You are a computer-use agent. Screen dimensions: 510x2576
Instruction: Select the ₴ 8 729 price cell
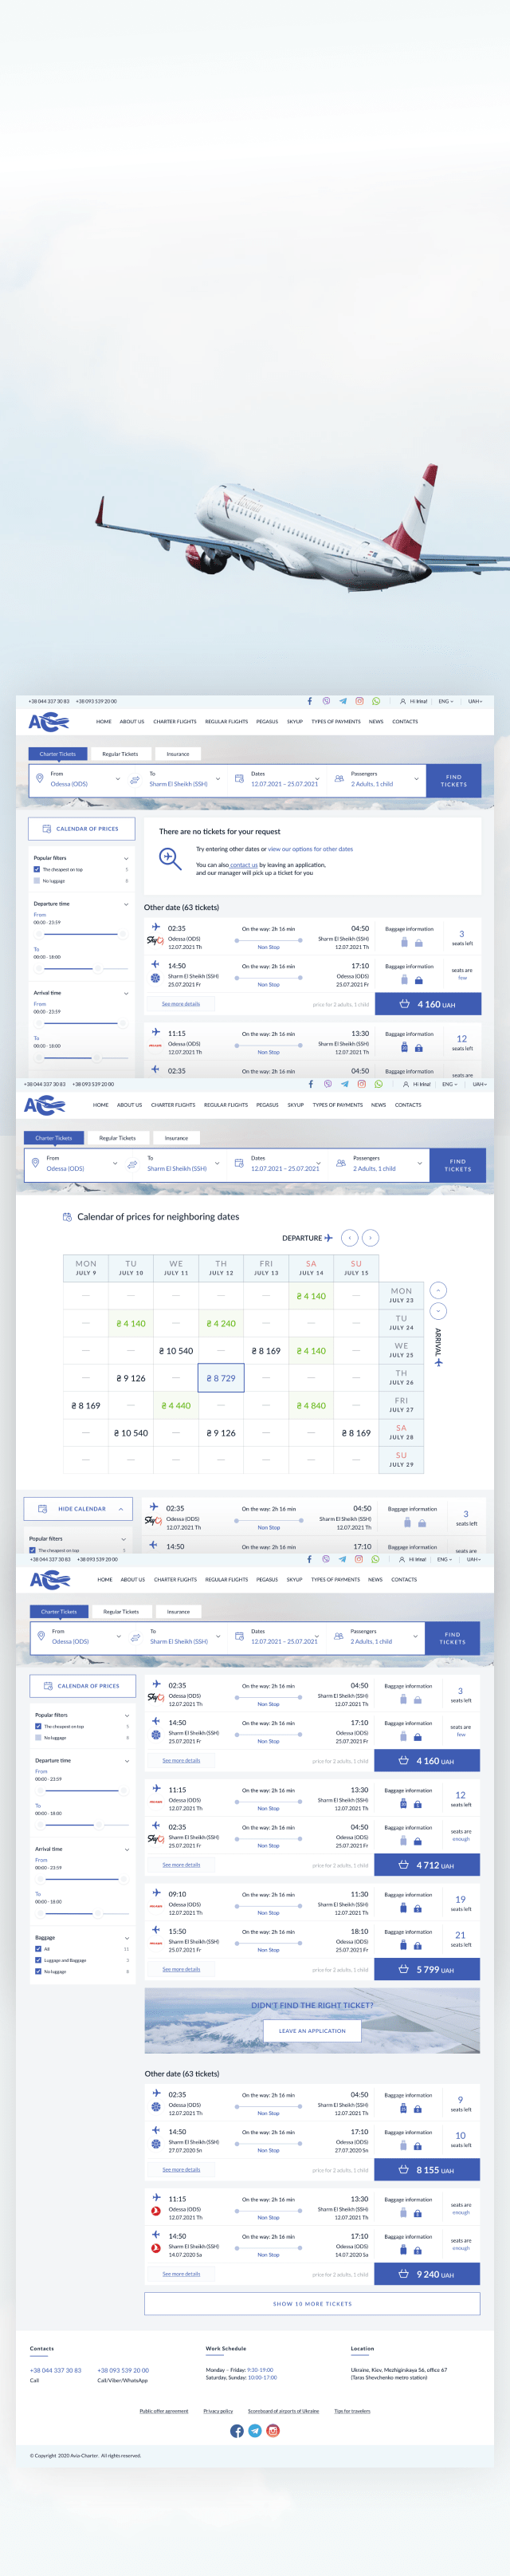(221, 1378)
